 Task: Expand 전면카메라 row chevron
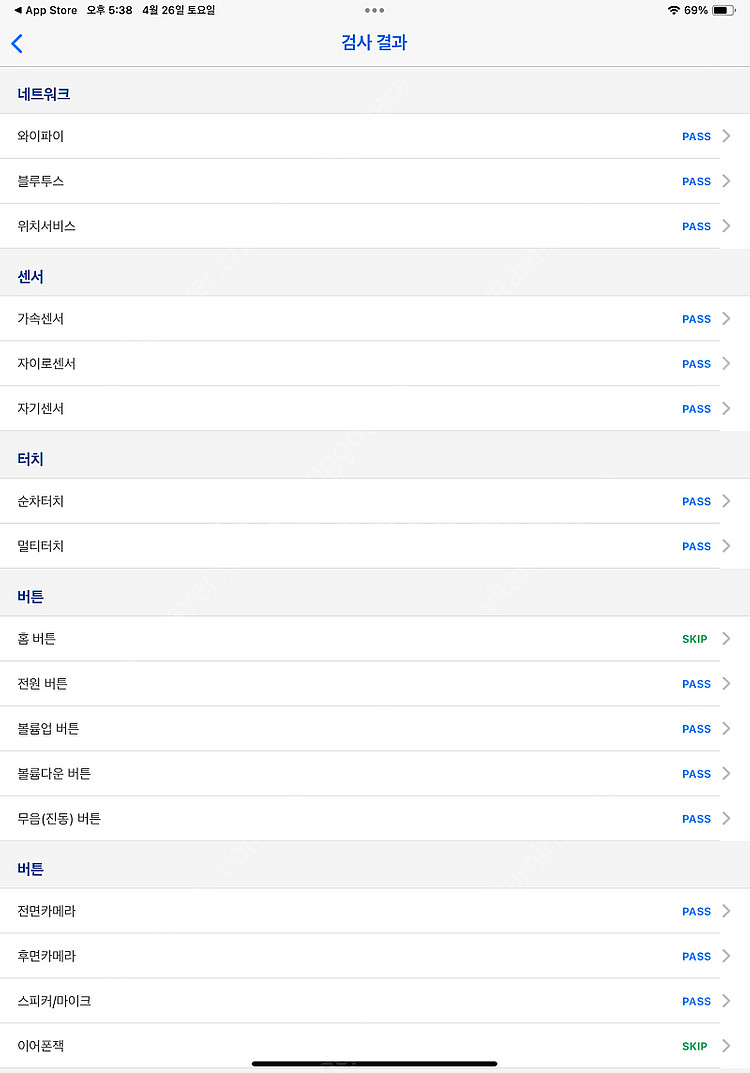click(x=726, y=911)
